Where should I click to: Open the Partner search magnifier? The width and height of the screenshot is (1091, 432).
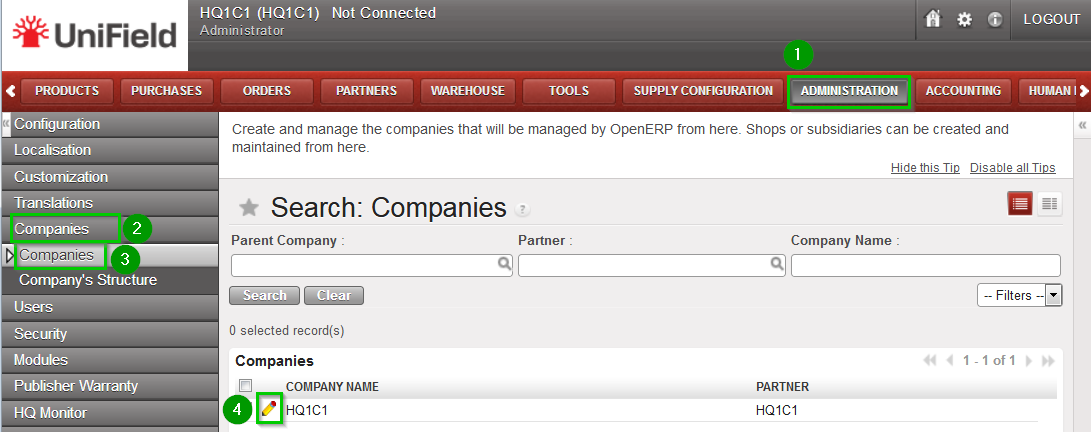777,264
